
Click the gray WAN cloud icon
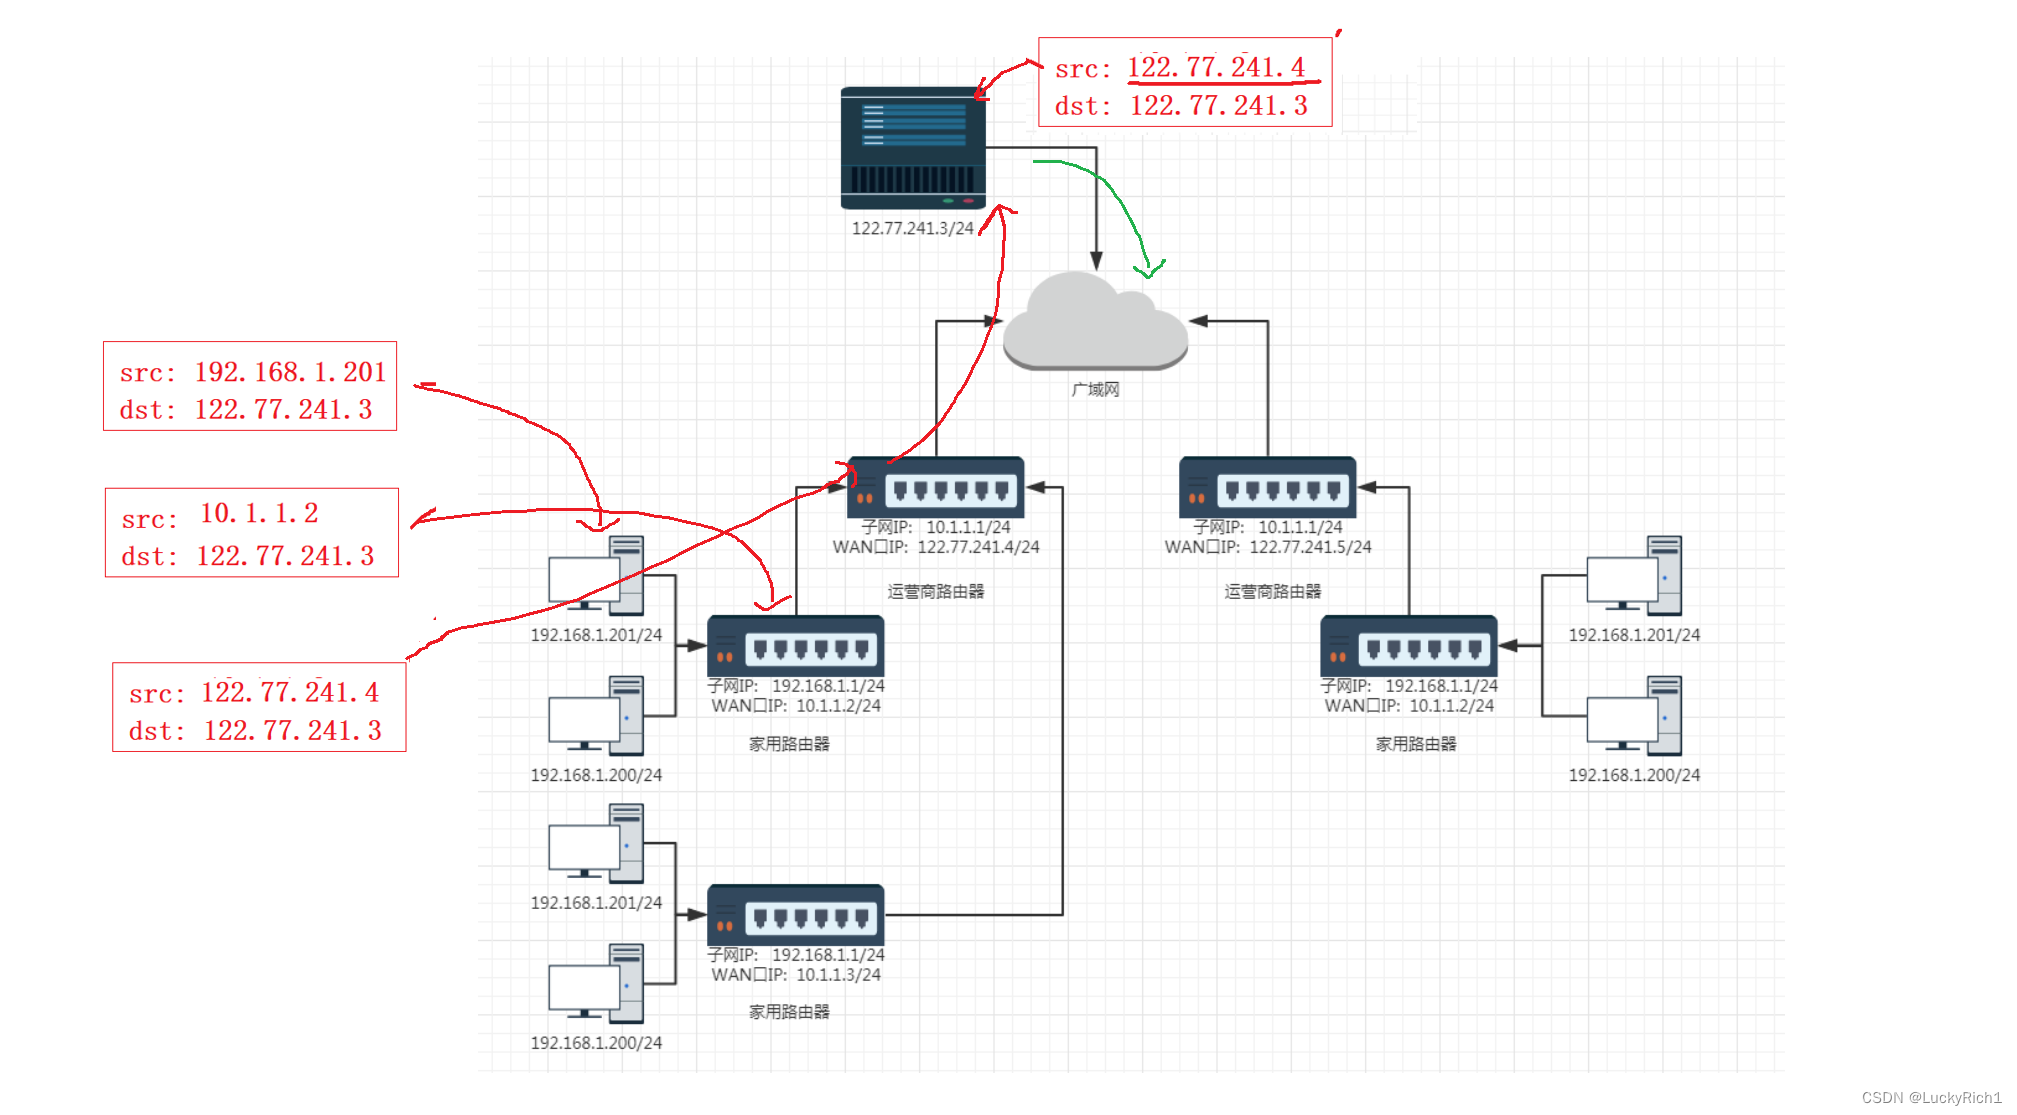click(1095, 321)
